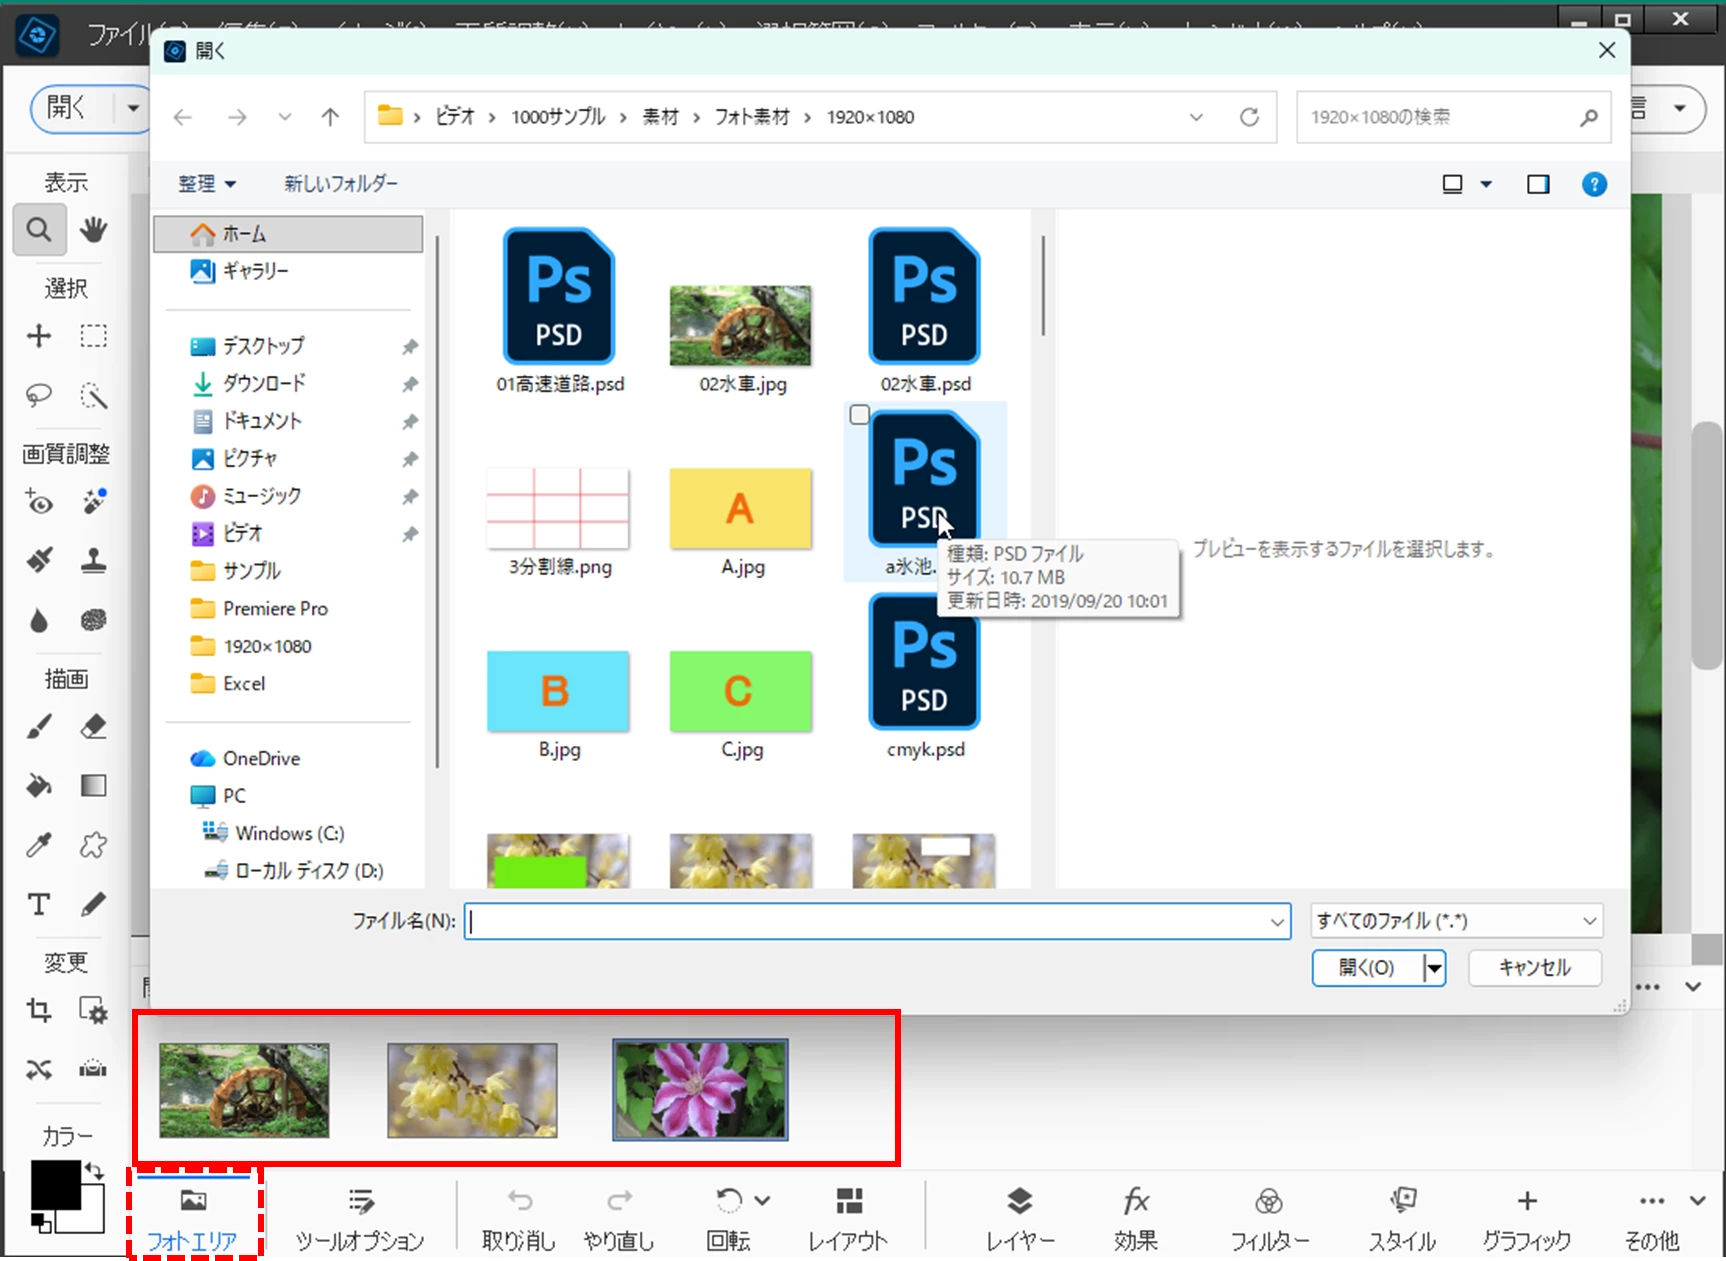Click the キャンセル button
1726x1261 pixels.
1535,968
